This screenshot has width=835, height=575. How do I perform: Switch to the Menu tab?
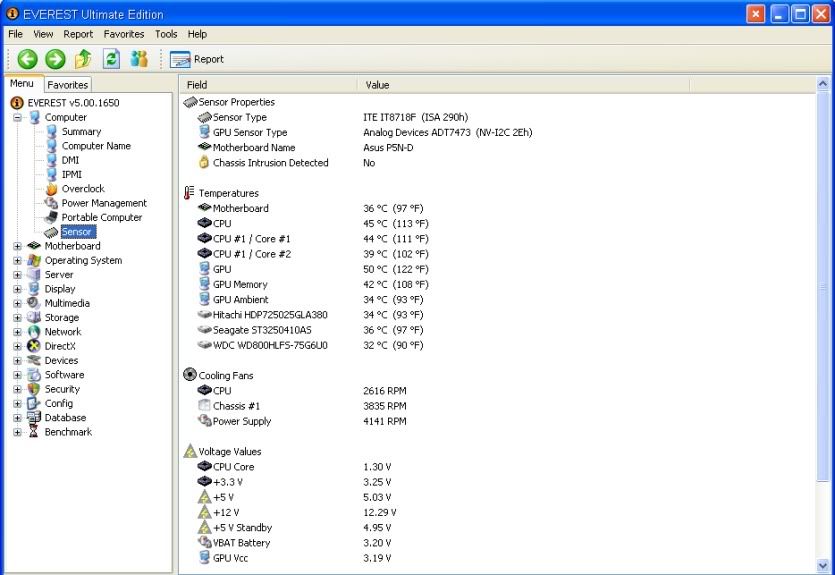point(22,84)
